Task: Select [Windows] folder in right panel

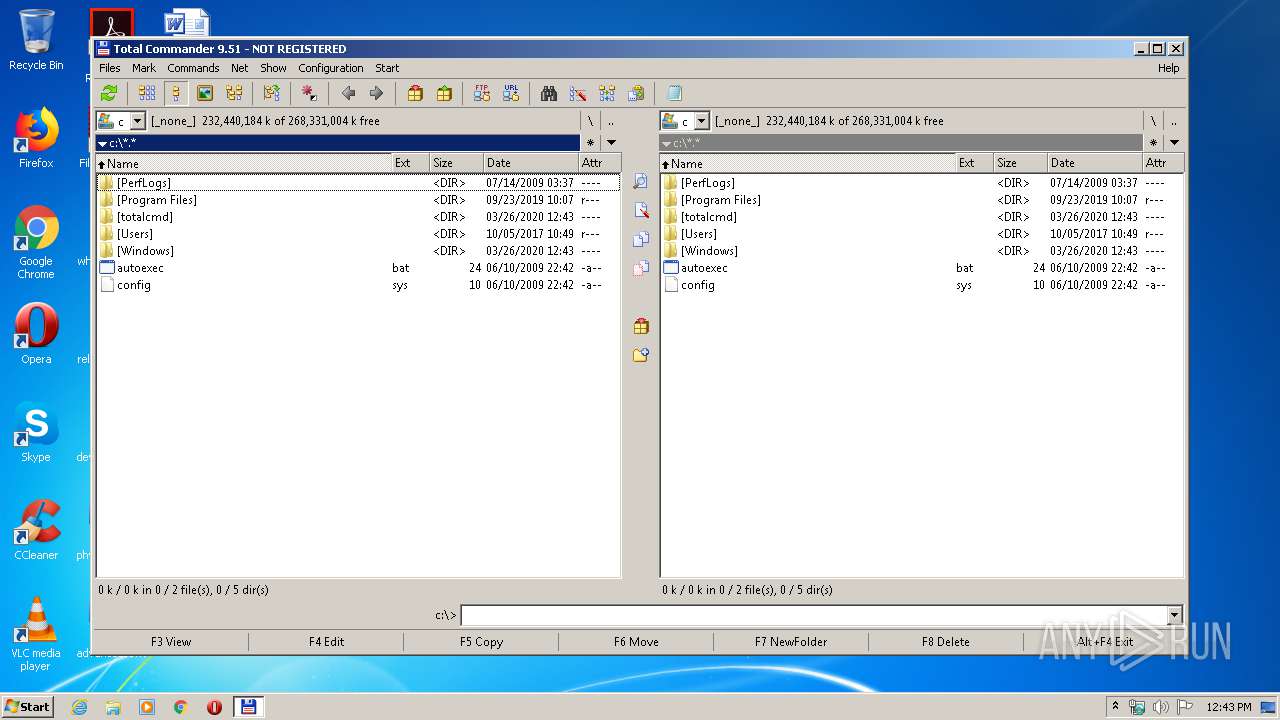Action: 921,251
